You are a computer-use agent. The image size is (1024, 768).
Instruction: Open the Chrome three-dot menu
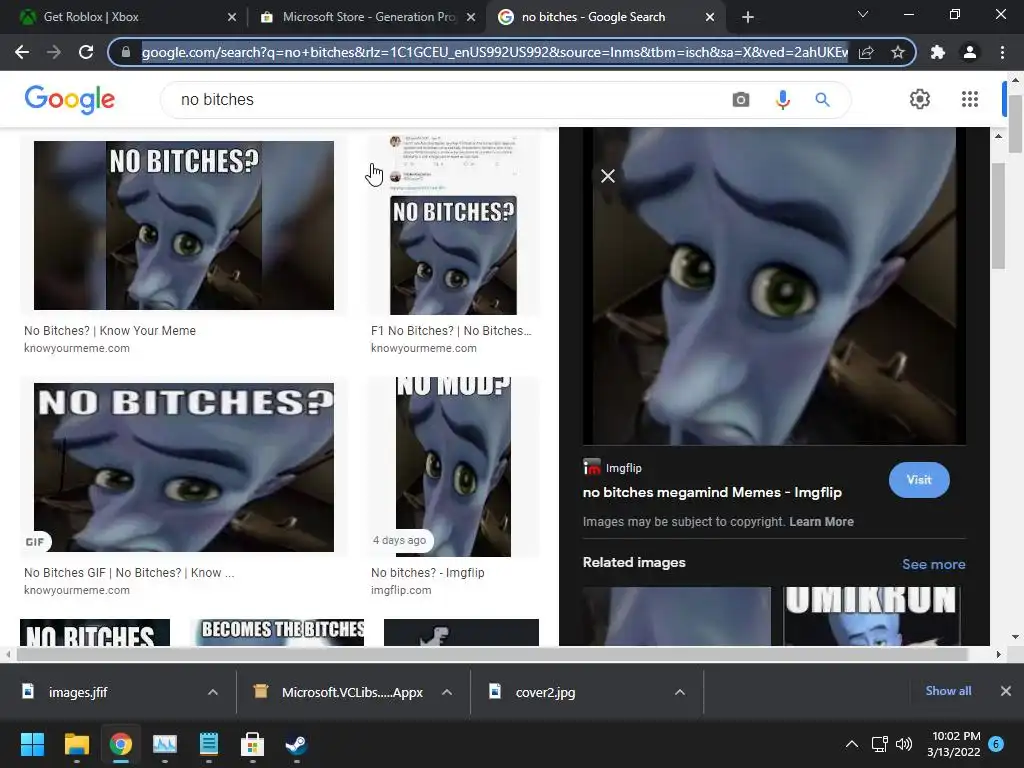1002,52
